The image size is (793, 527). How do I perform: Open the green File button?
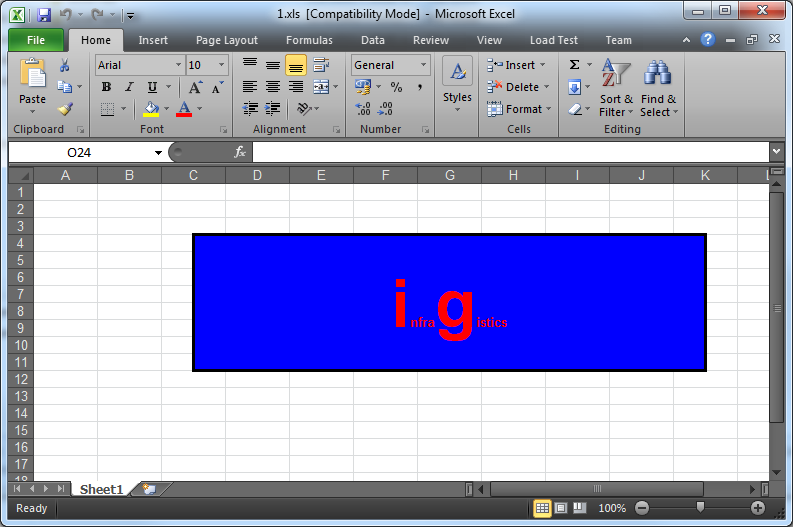[x=36, y=40]
